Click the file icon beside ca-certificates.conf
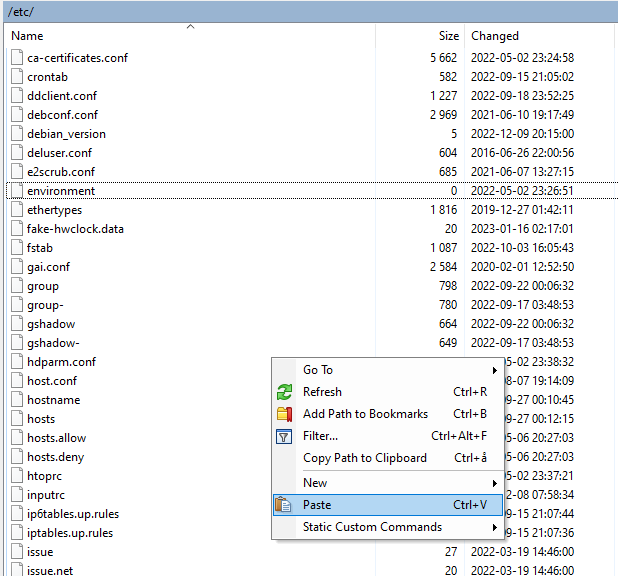Screen dimensions: 618x576 (x=16, y=58)
